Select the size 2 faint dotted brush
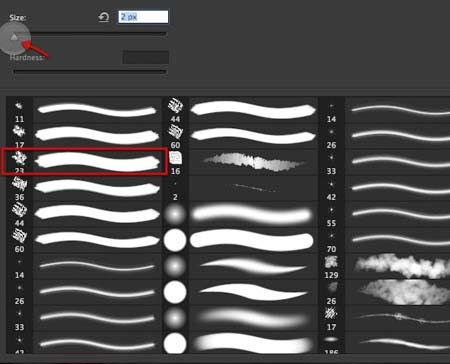The width and height of the screenshot is (450, 364). 240,188
